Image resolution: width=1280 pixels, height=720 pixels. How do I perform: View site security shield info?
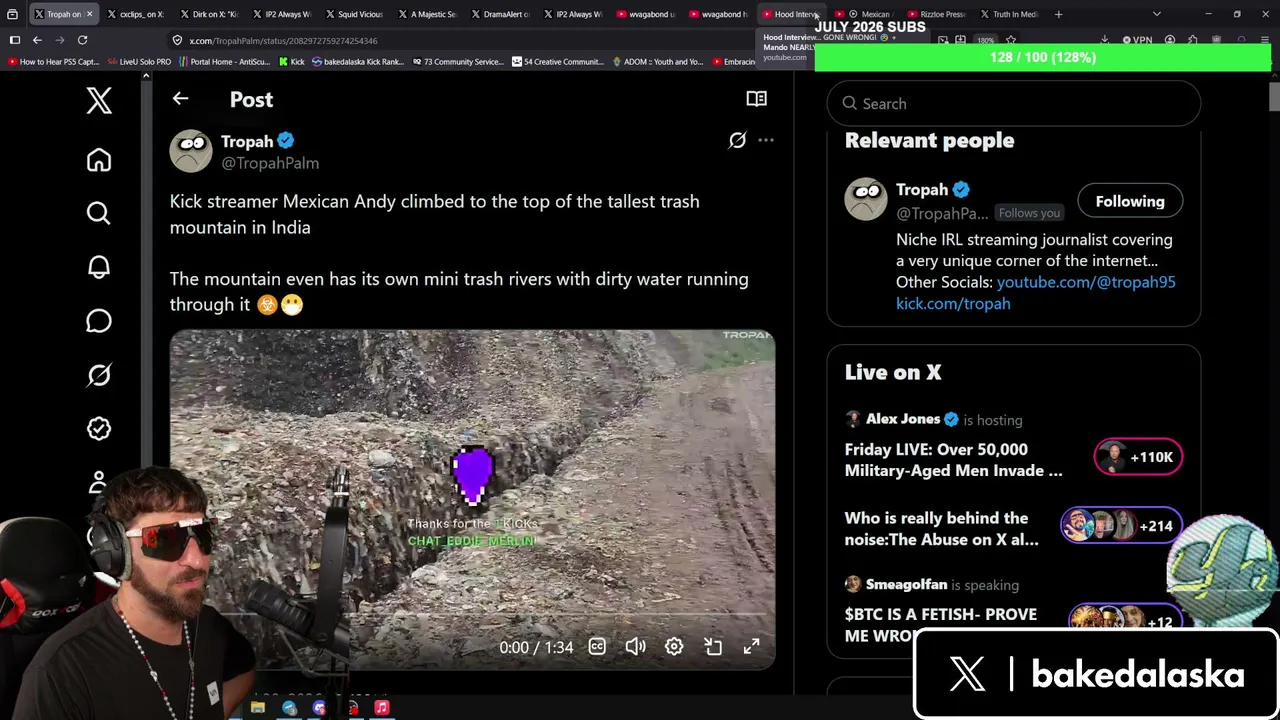(x=177, y=40)
